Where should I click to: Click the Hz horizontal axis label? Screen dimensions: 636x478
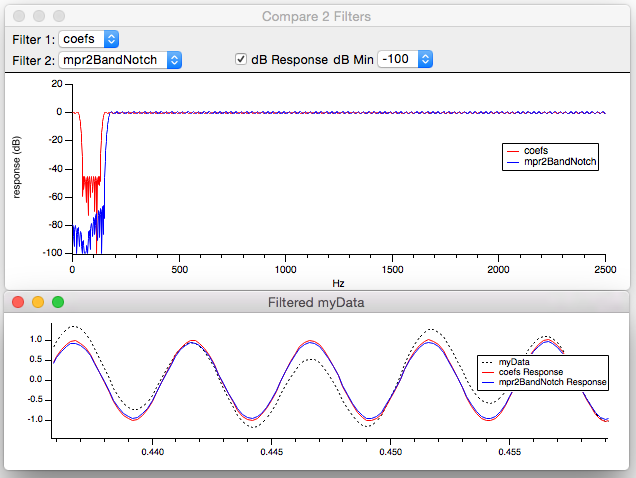pos(339,283)
